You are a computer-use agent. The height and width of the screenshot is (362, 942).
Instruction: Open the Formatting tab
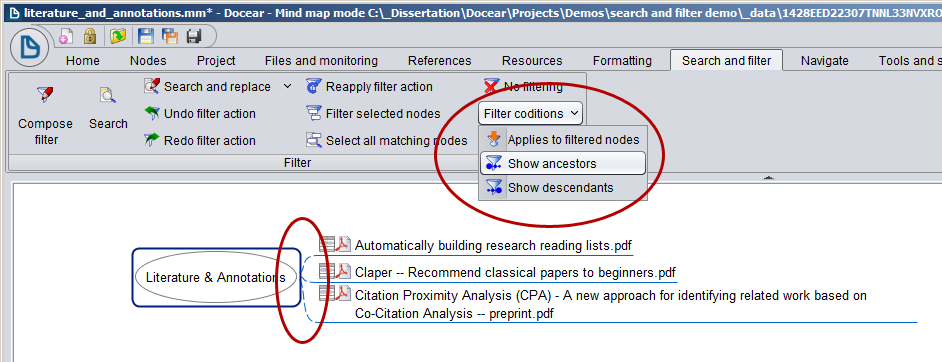[622, 61]
